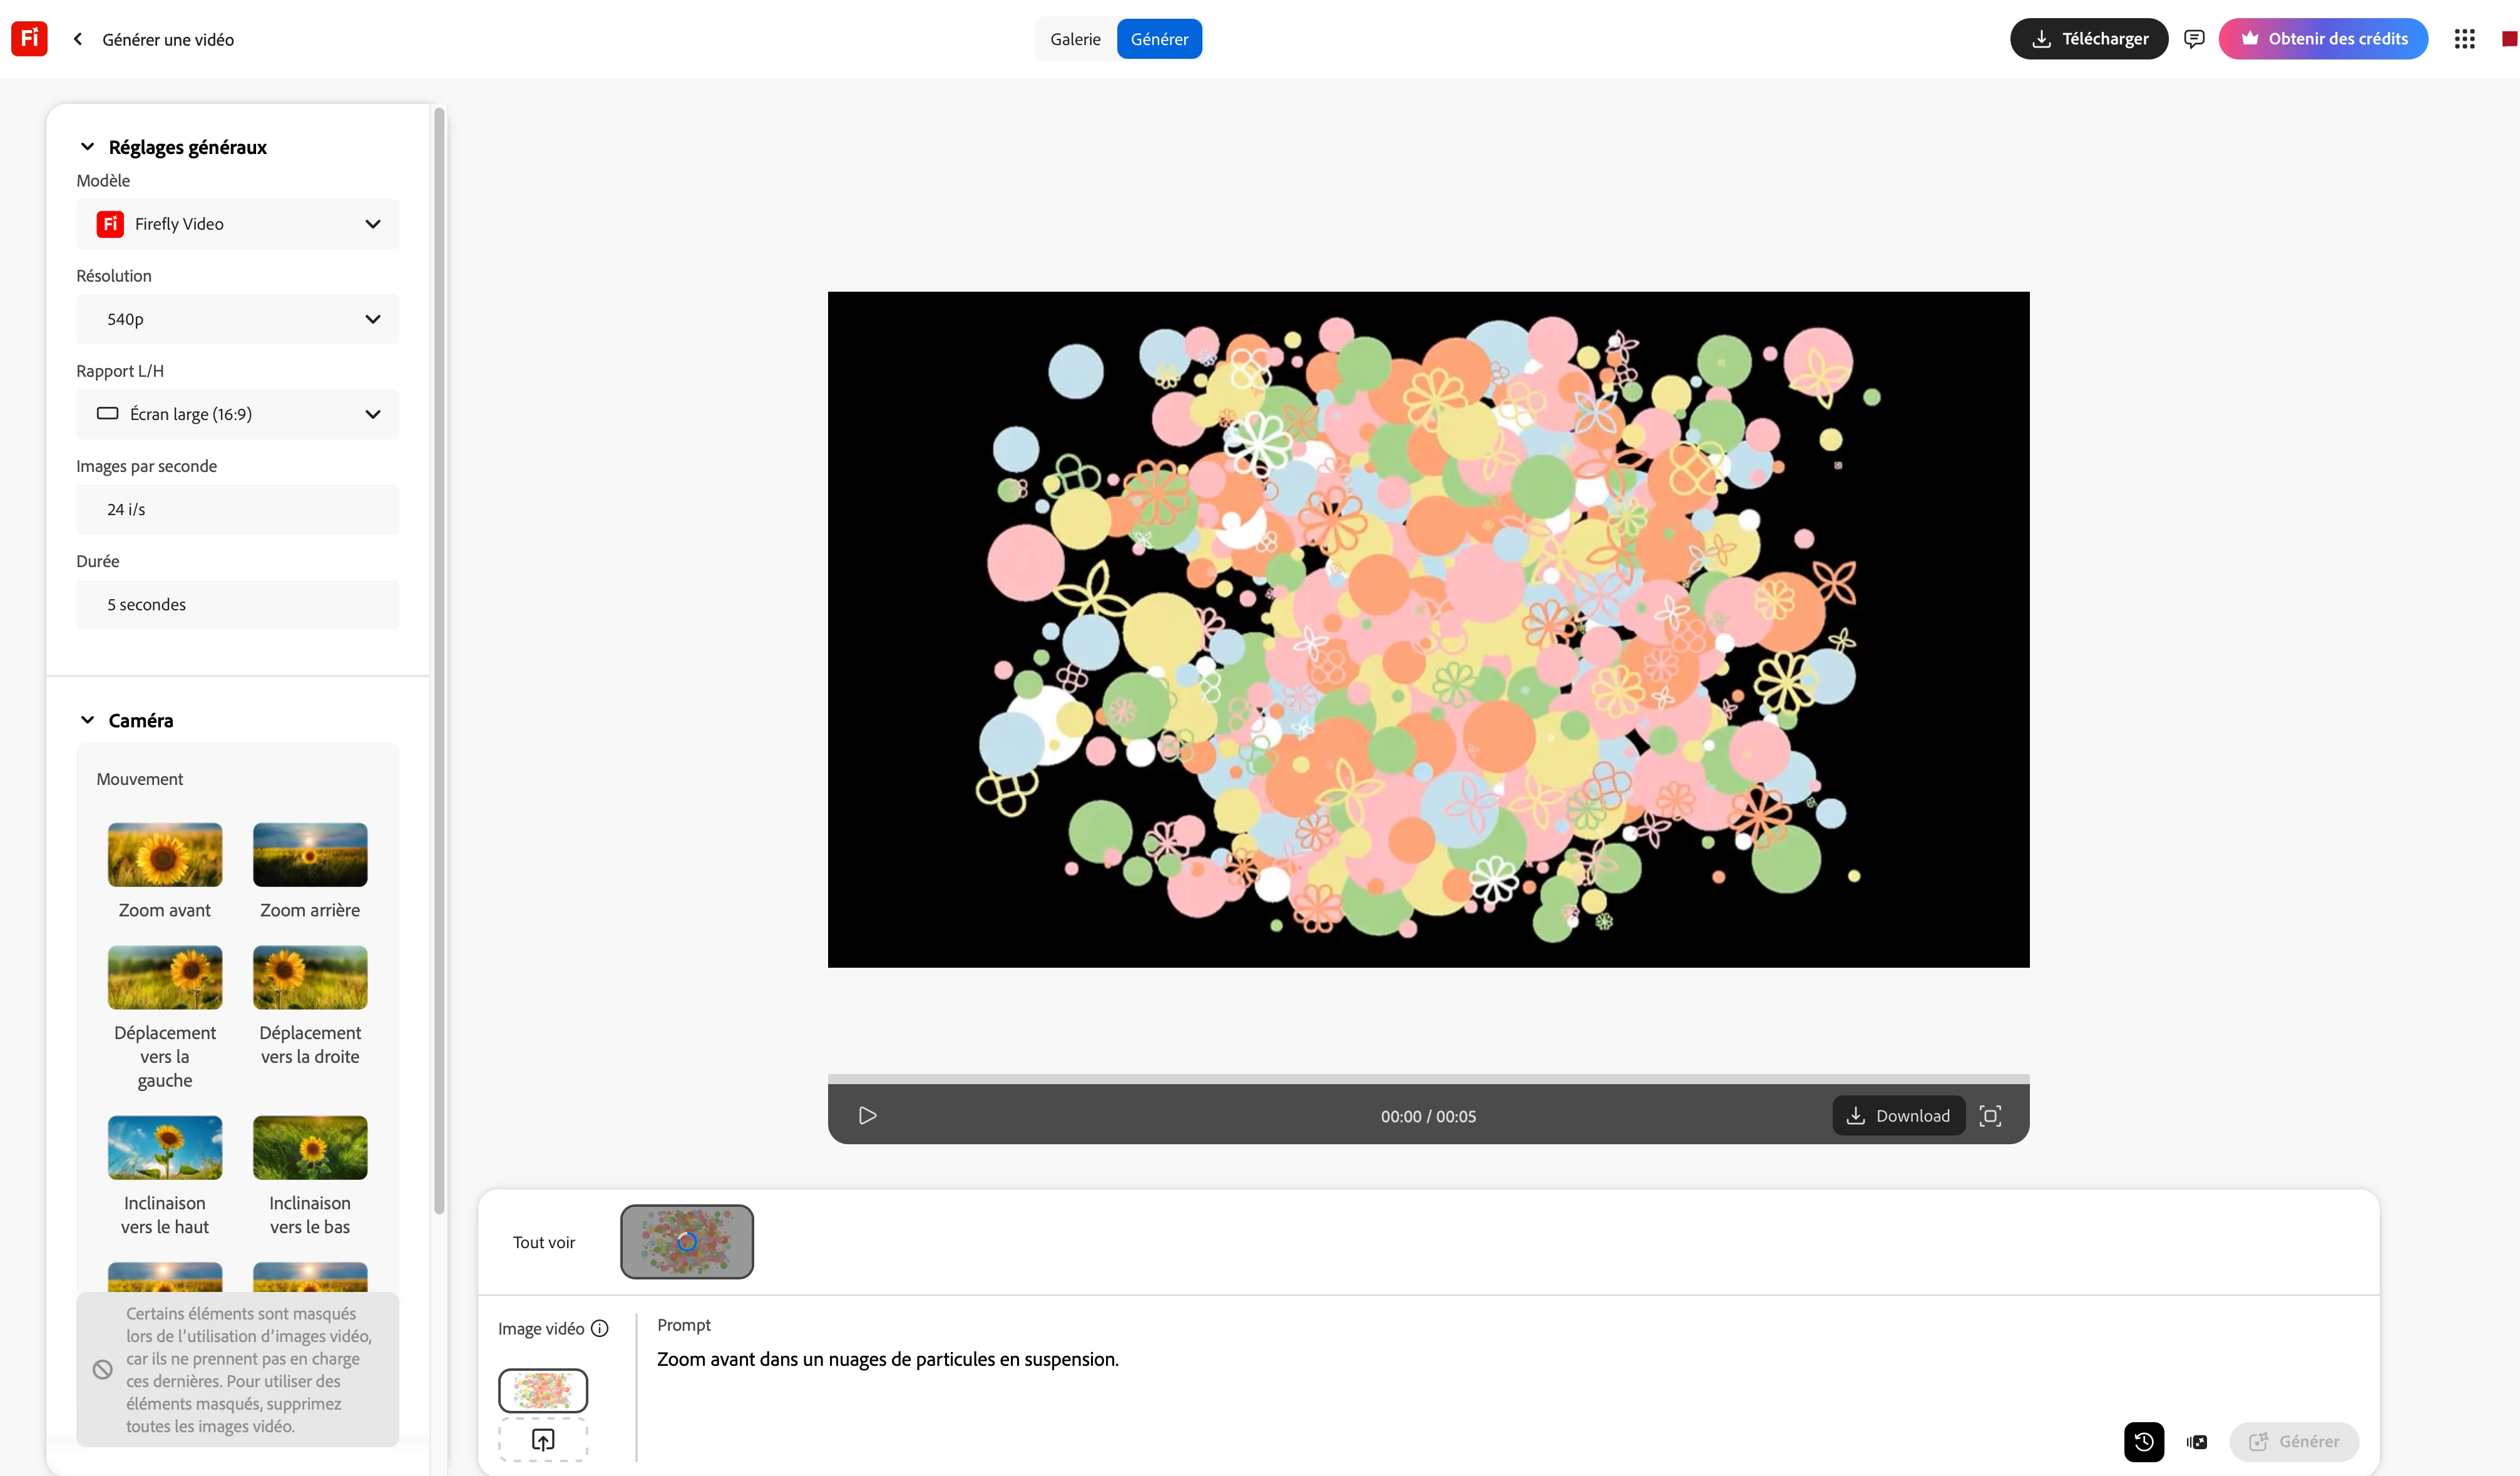Go back with the left arrow
This screenshot has height=1476, width=2520.
click(x=78, y=39)
